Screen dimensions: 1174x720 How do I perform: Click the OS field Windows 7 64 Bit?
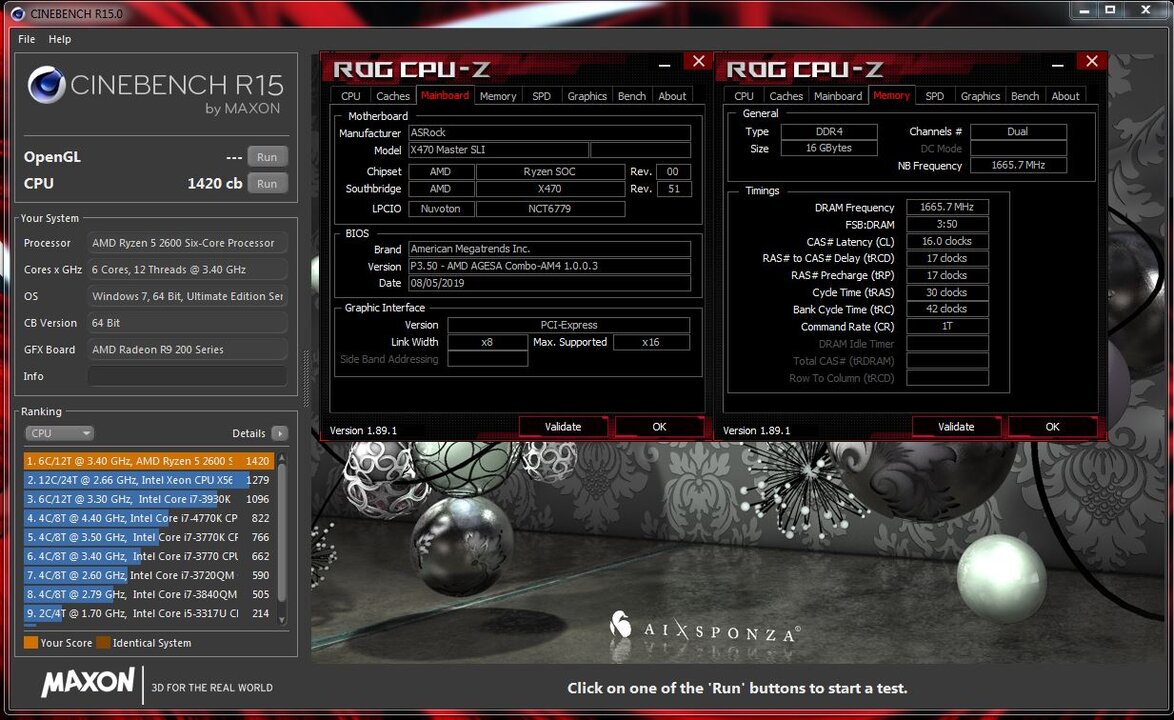click(x=187, y=296)
